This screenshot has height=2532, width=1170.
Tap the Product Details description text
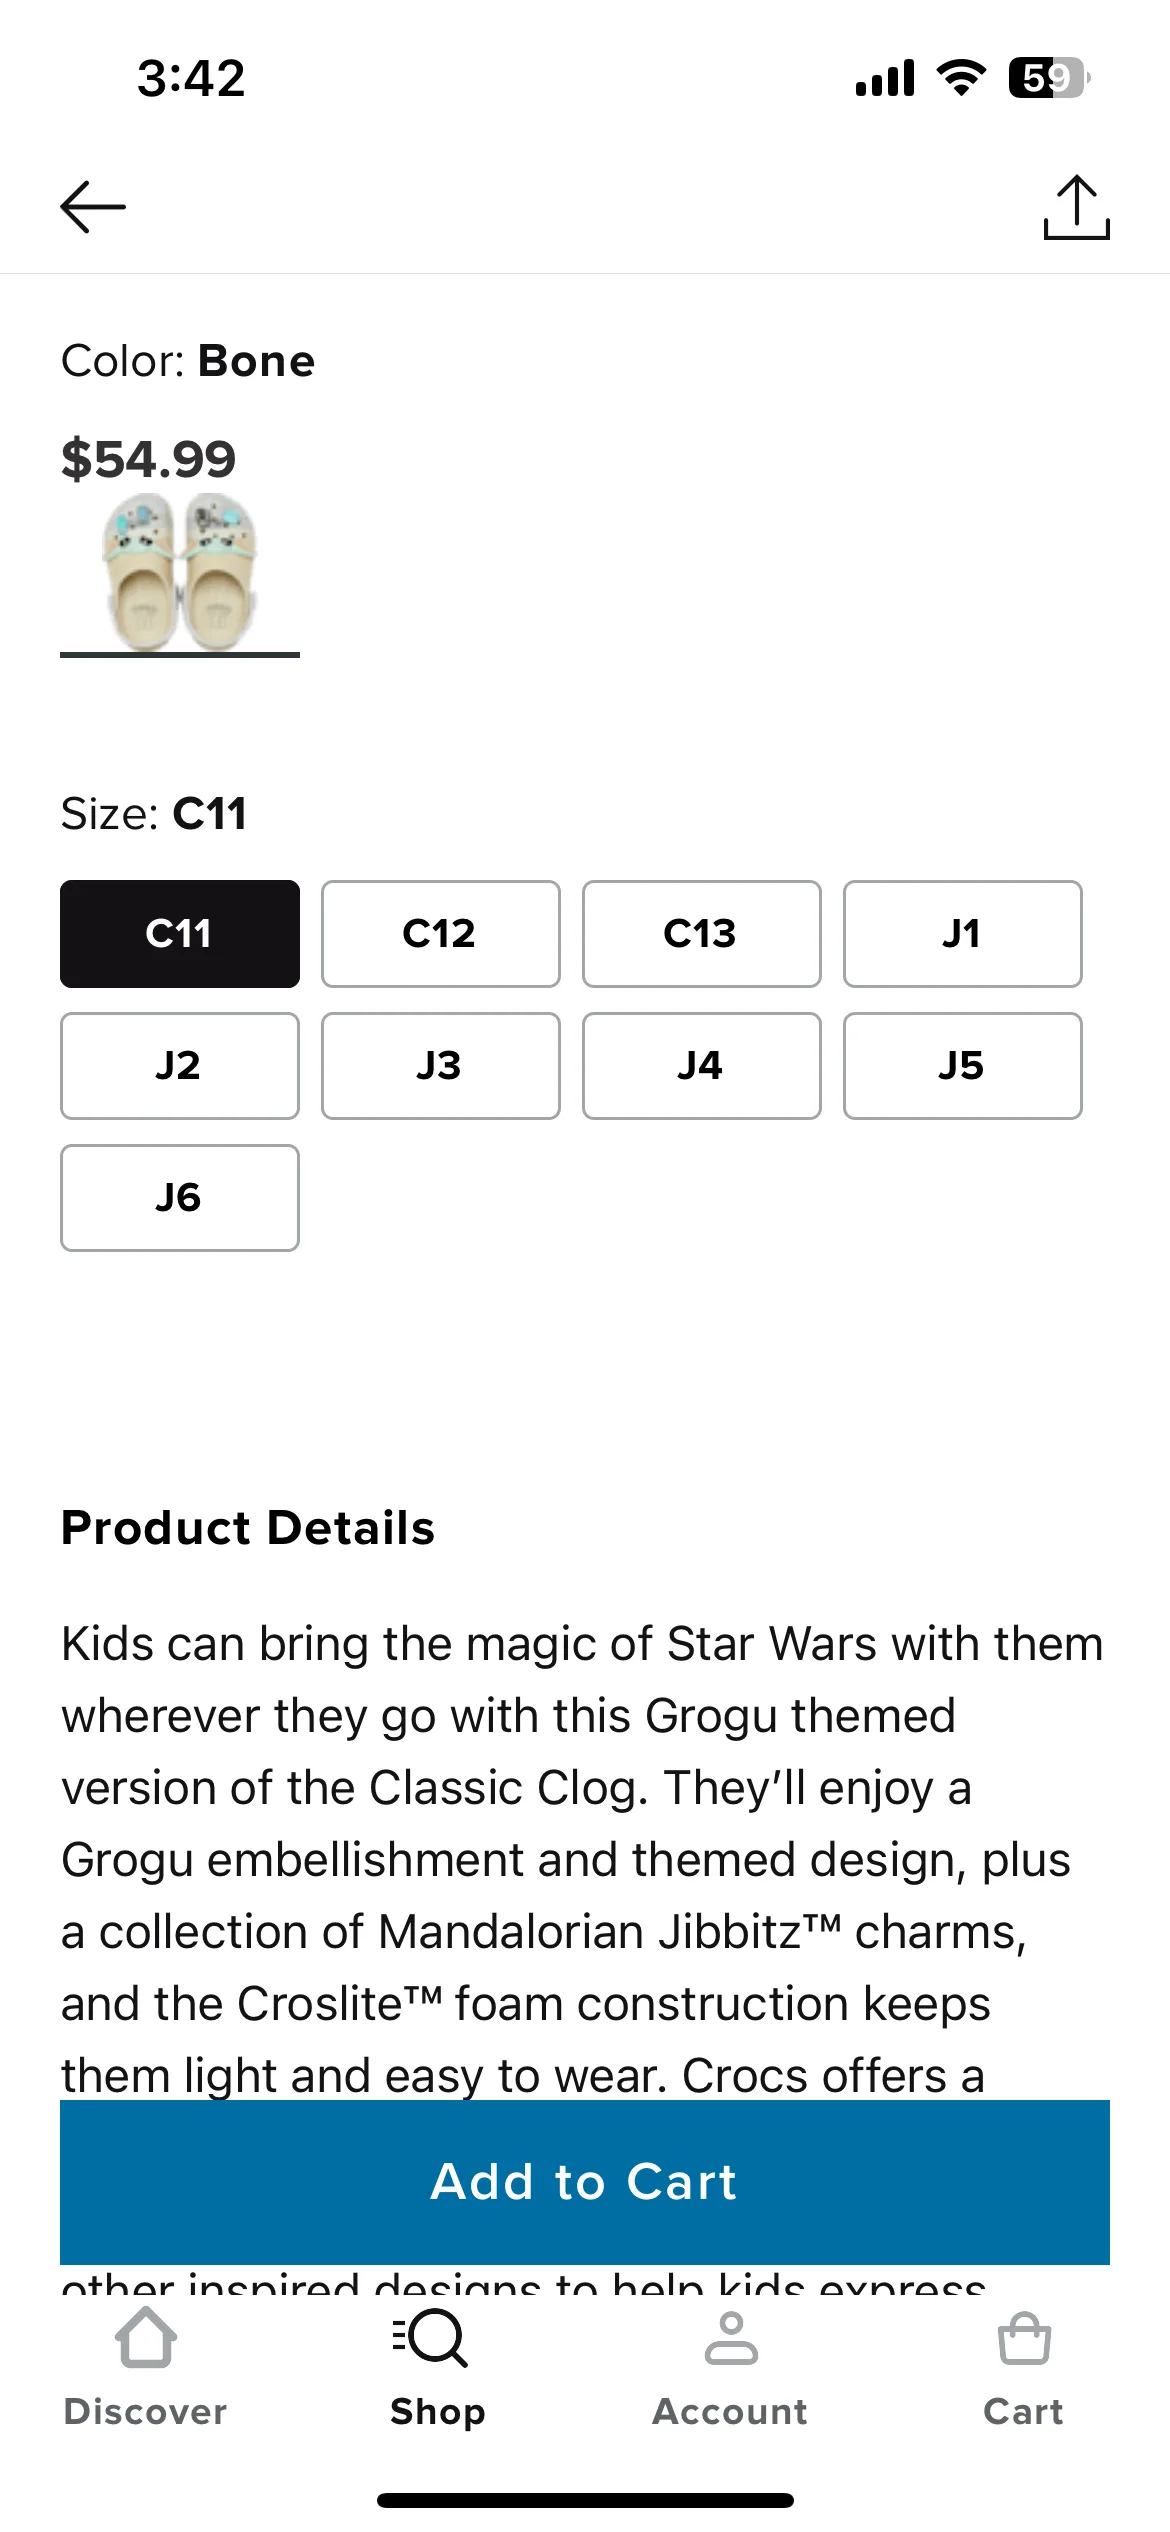(582, 1859)
